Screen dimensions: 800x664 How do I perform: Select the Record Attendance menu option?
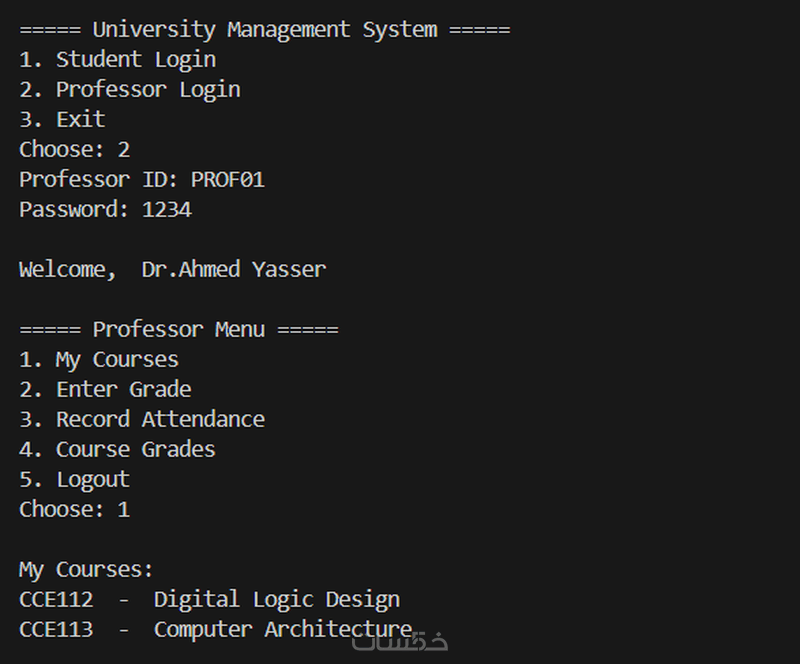tap(142, 420)
